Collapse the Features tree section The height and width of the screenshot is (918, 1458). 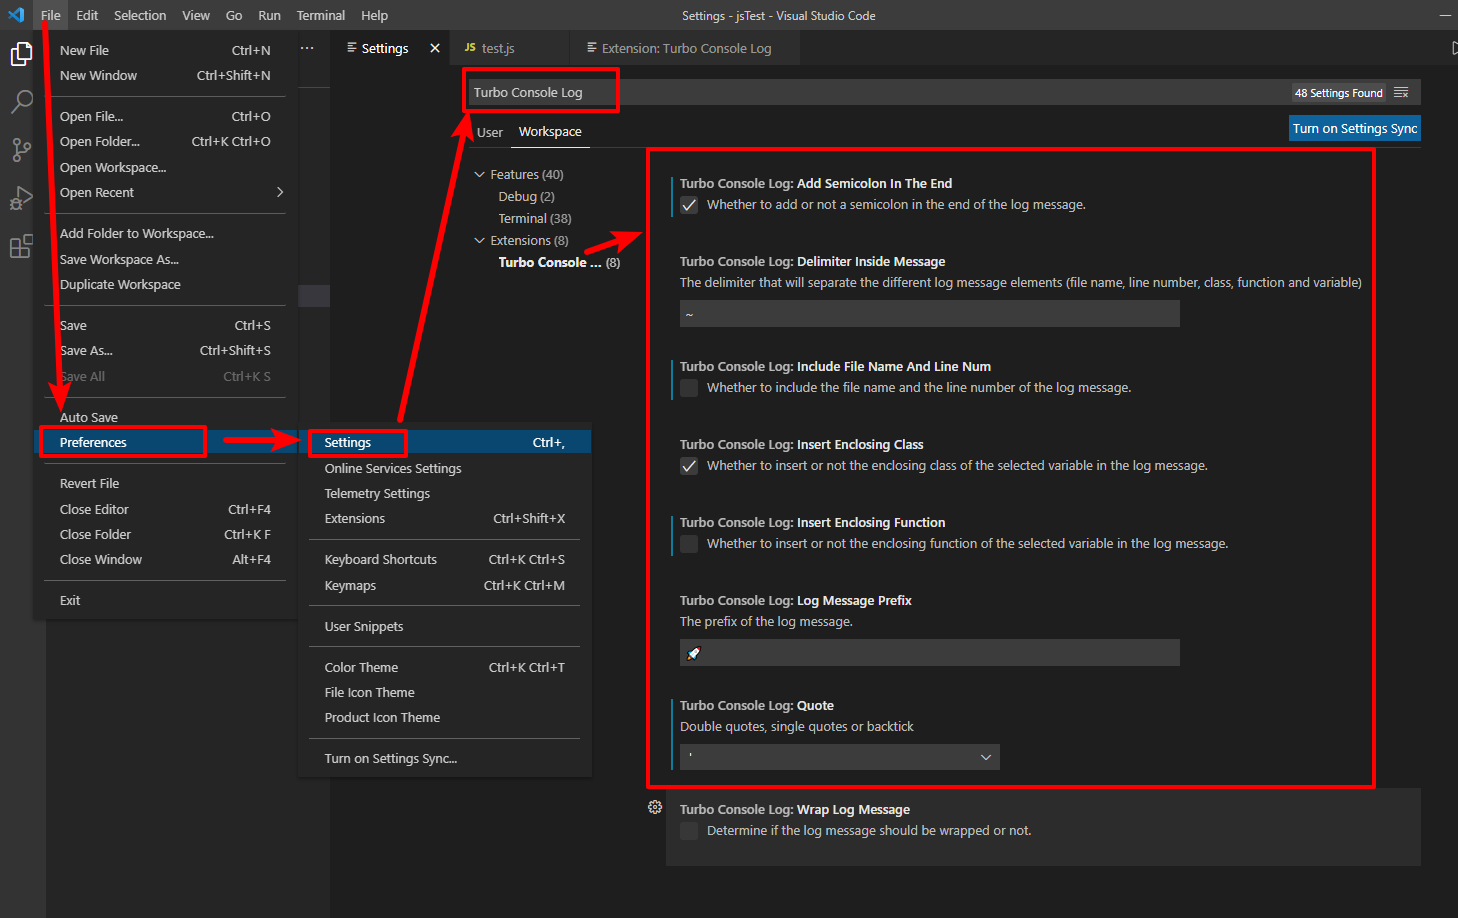pyautogui.click(x=480, y=174)
